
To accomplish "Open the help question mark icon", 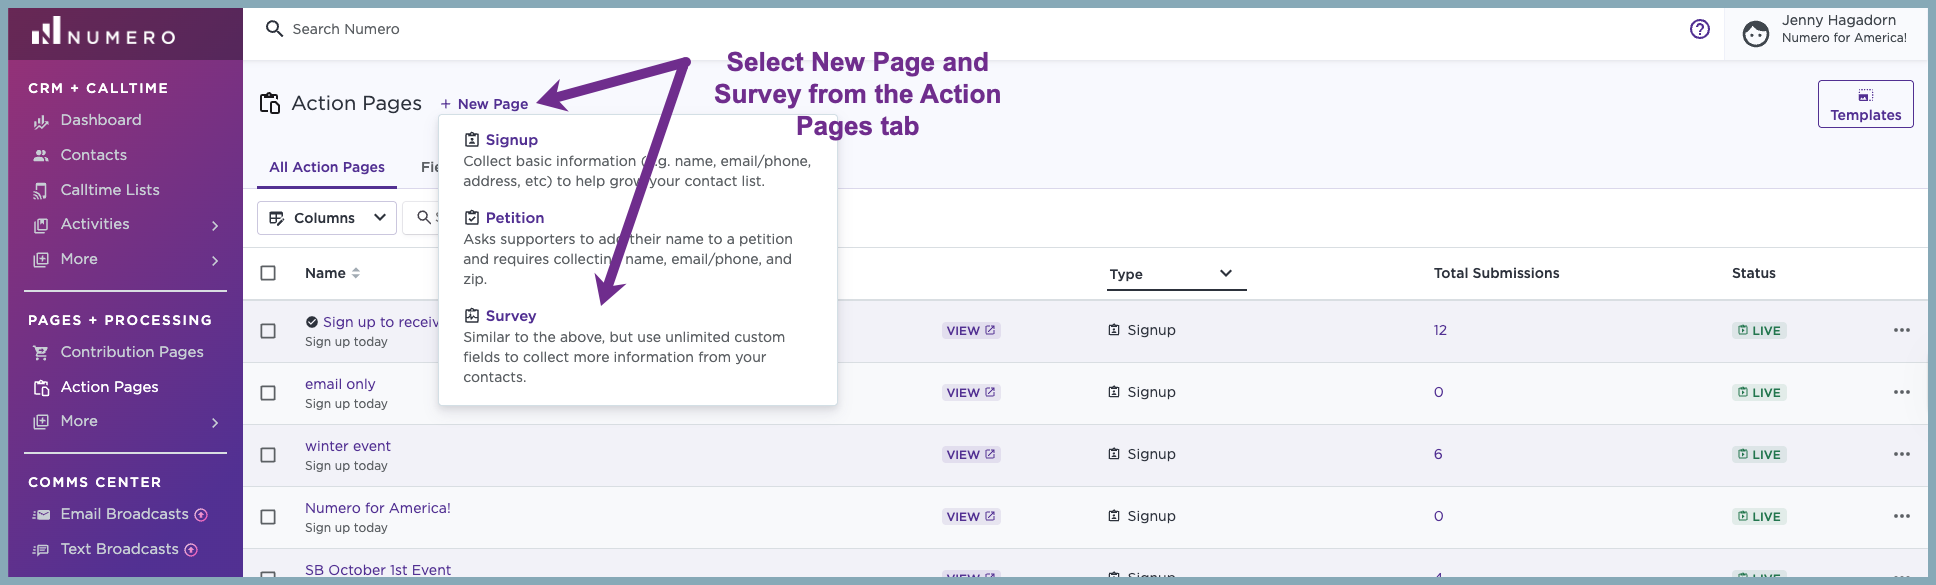I will click(1700, 29).
